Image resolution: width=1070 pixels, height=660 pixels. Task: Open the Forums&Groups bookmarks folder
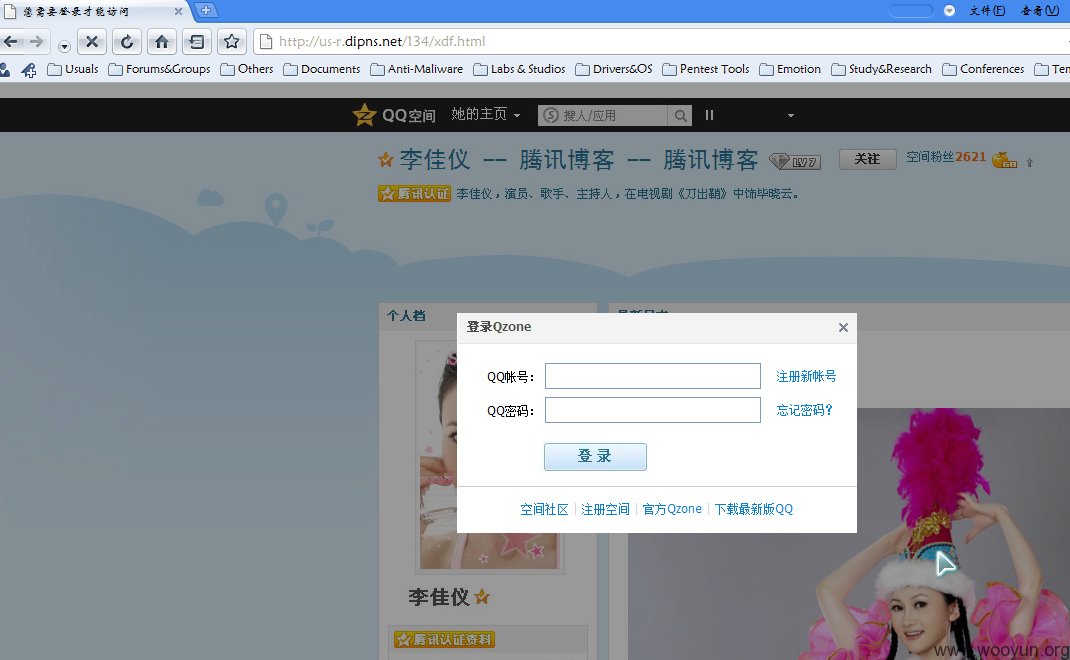pos(159,69)
